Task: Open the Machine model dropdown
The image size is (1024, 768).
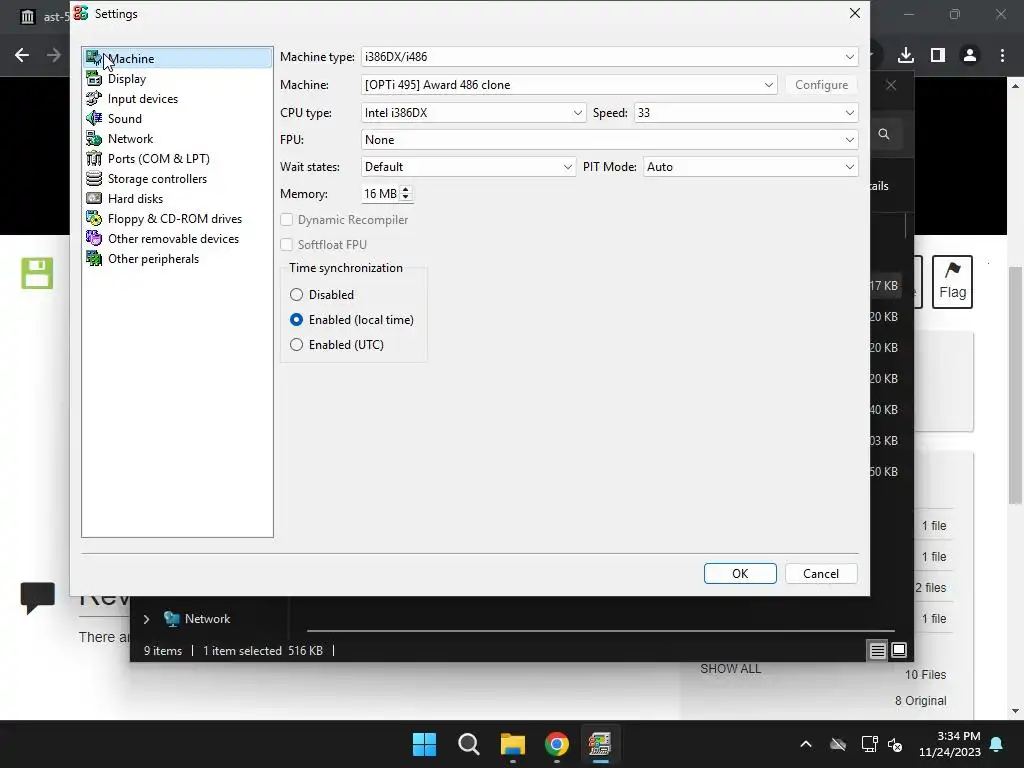Action: point(569,85)
